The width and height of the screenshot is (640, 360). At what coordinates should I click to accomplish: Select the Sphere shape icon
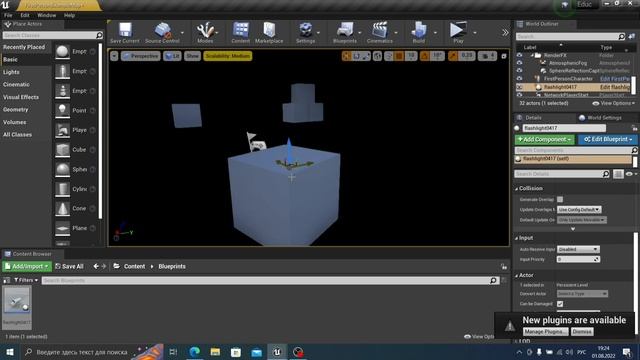(x=62, y=169)
